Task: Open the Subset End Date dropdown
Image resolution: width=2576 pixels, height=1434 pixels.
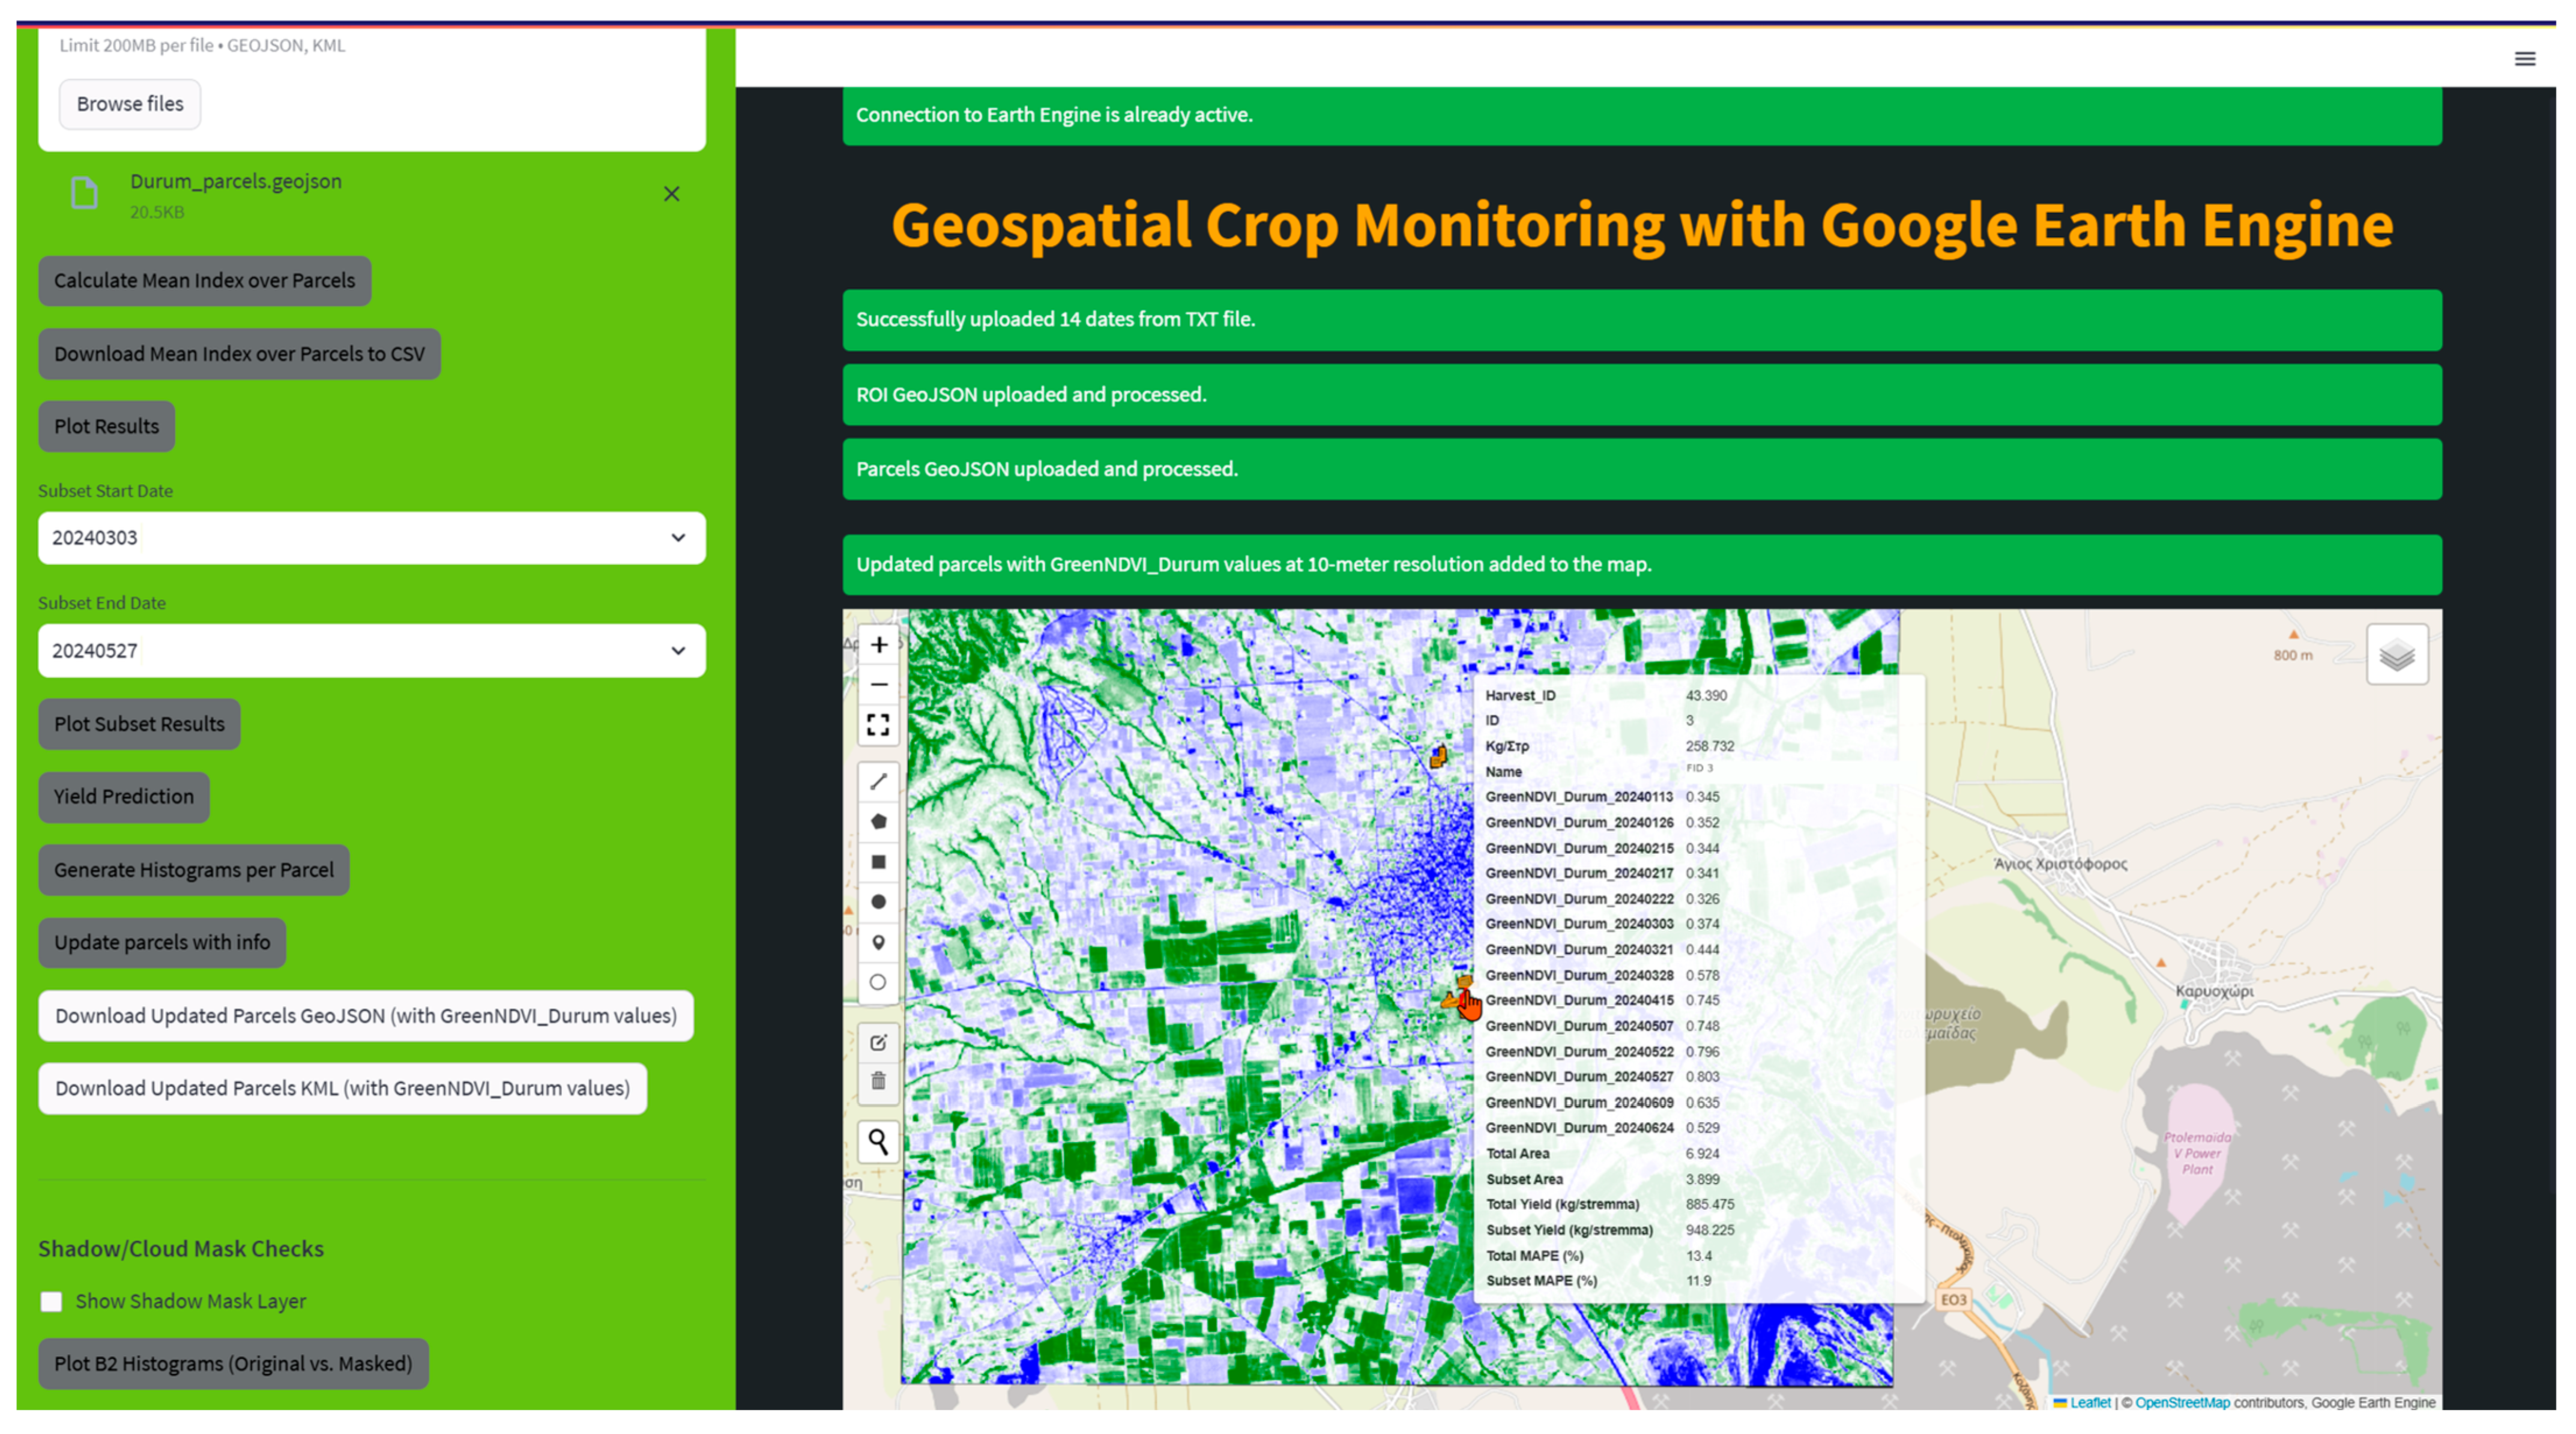Action: [372, 651]
